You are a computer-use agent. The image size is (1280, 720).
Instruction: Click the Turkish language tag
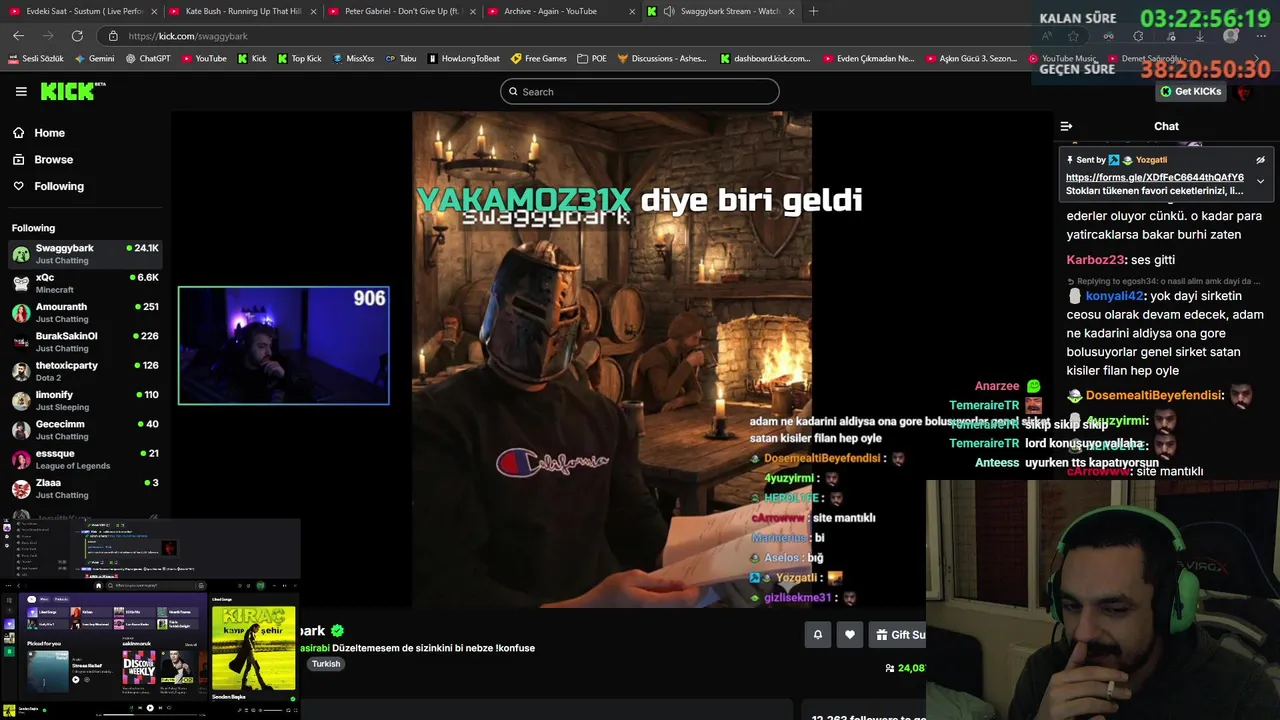[x=326, y=664]
